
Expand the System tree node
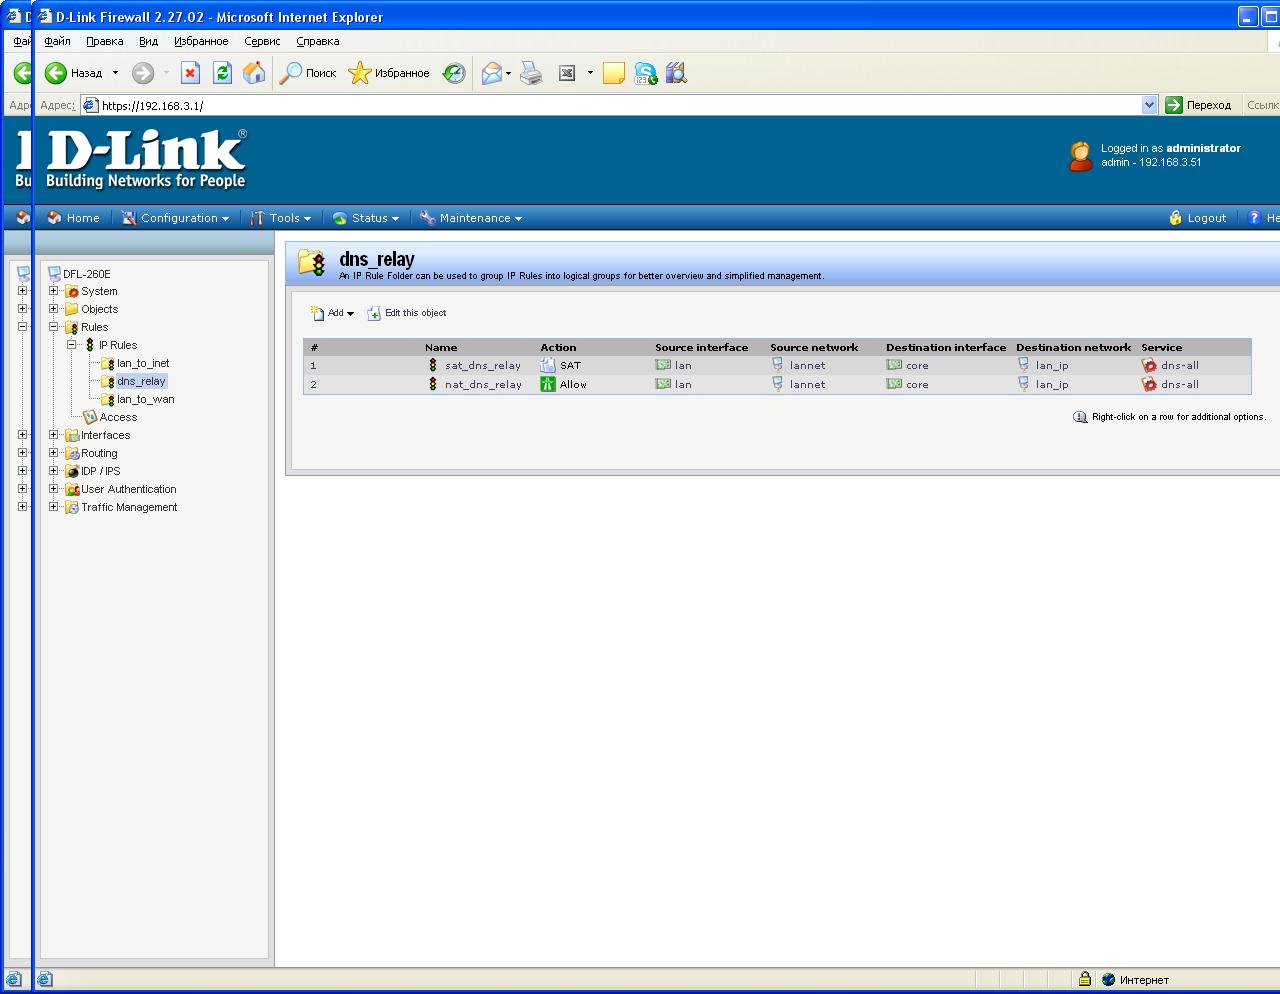click(54, 291)
